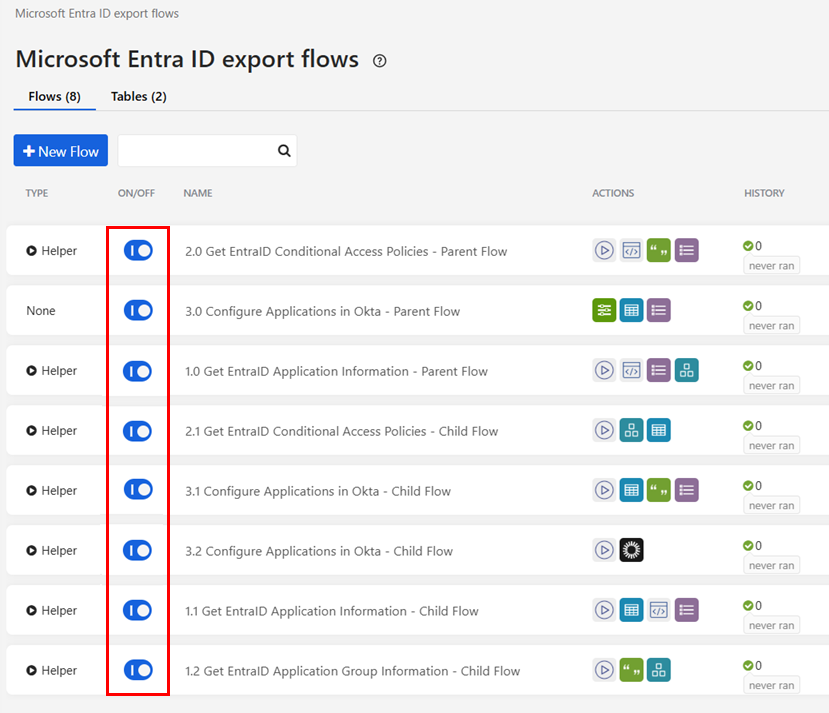829x713 pixels.
Task: Click the green settings icon in the 3.0 flow row
Action: click(604, 311)
